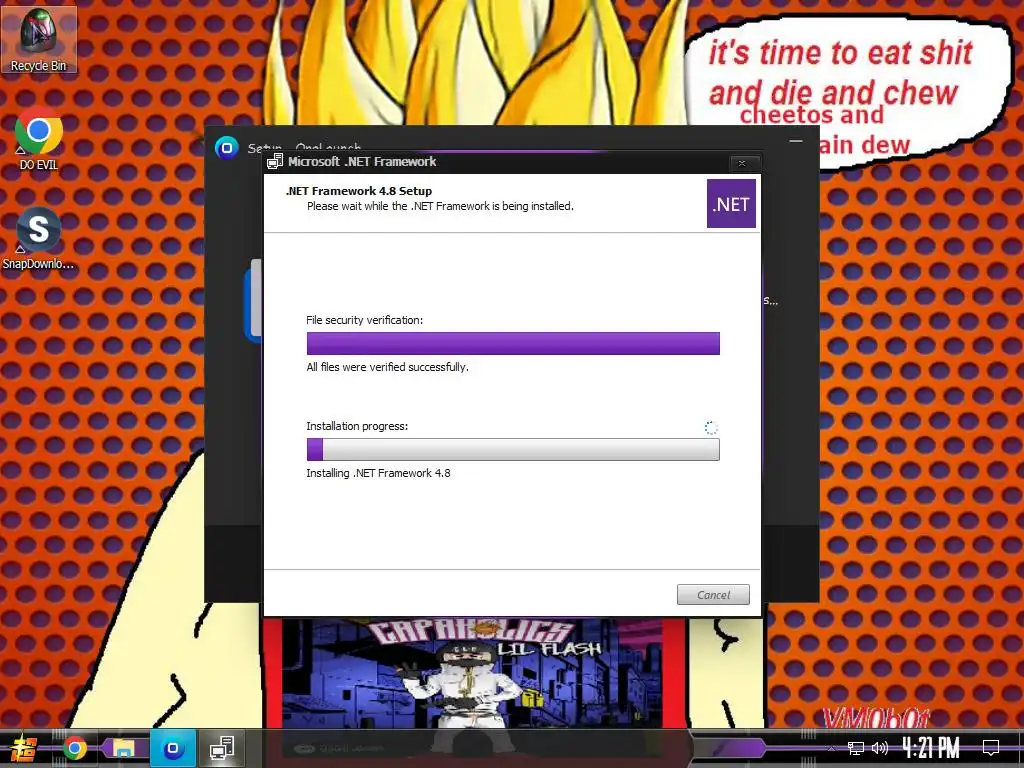This screenshot has width=1024, height=768.
Task: Close the Microsoft .NET Framework dialog
Action: tap(742, 163)
